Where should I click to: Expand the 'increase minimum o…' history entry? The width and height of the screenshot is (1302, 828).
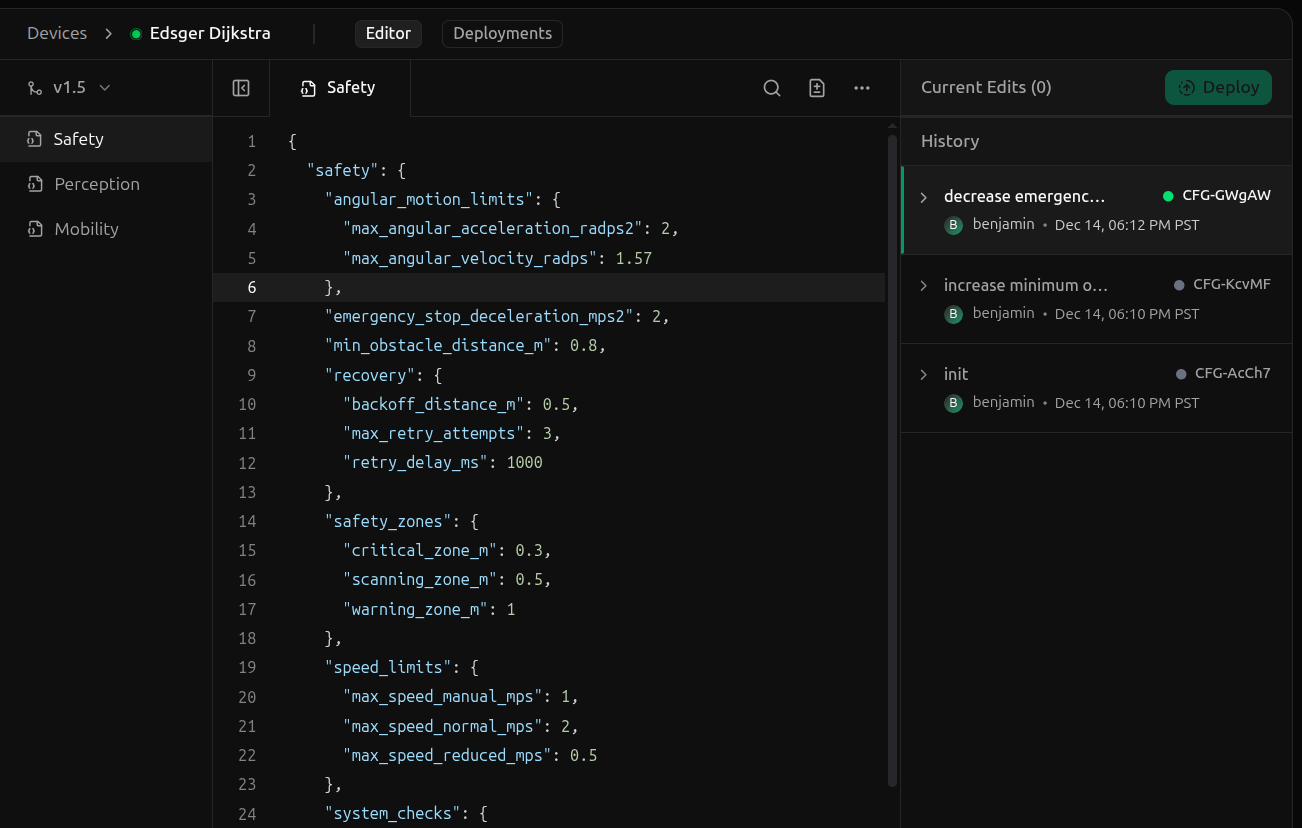click(924, 286)
